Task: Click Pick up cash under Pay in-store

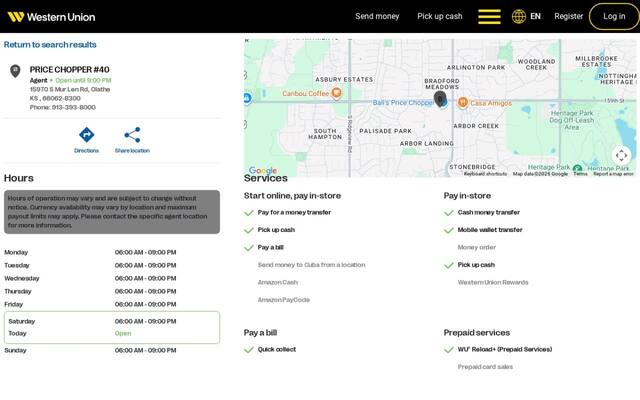Action: 476,265
